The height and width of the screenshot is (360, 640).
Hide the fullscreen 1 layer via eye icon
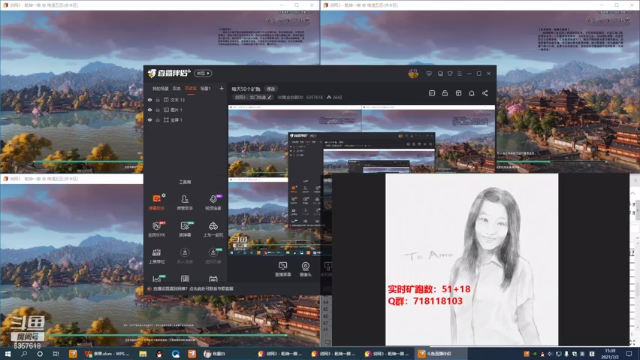[x=150, y=120]
